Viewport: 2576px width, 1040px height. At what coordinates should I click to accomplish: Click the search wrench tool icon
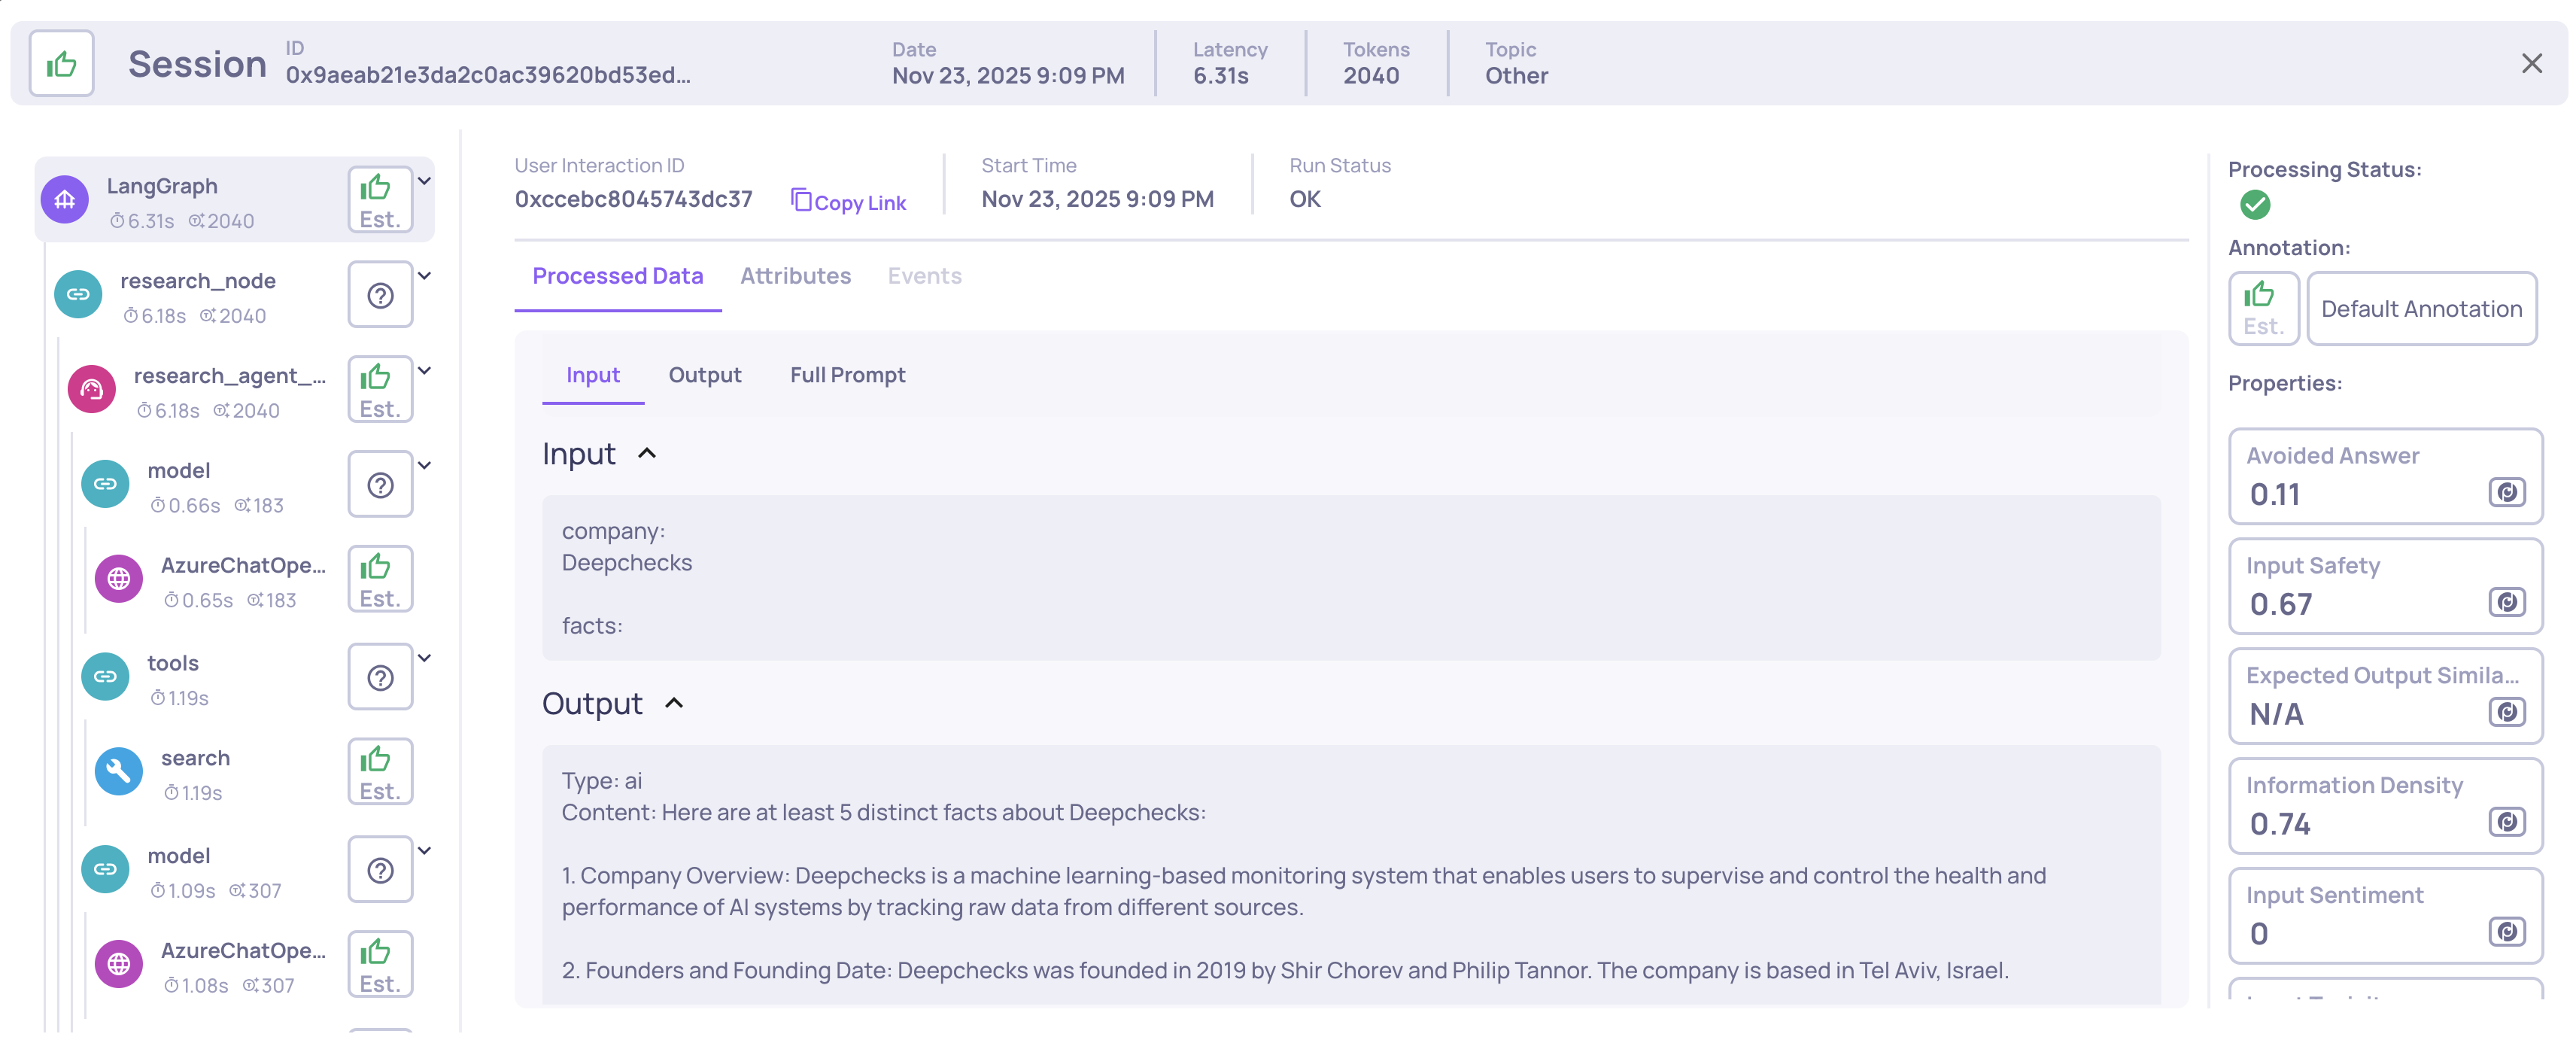[x=119, y=772]
